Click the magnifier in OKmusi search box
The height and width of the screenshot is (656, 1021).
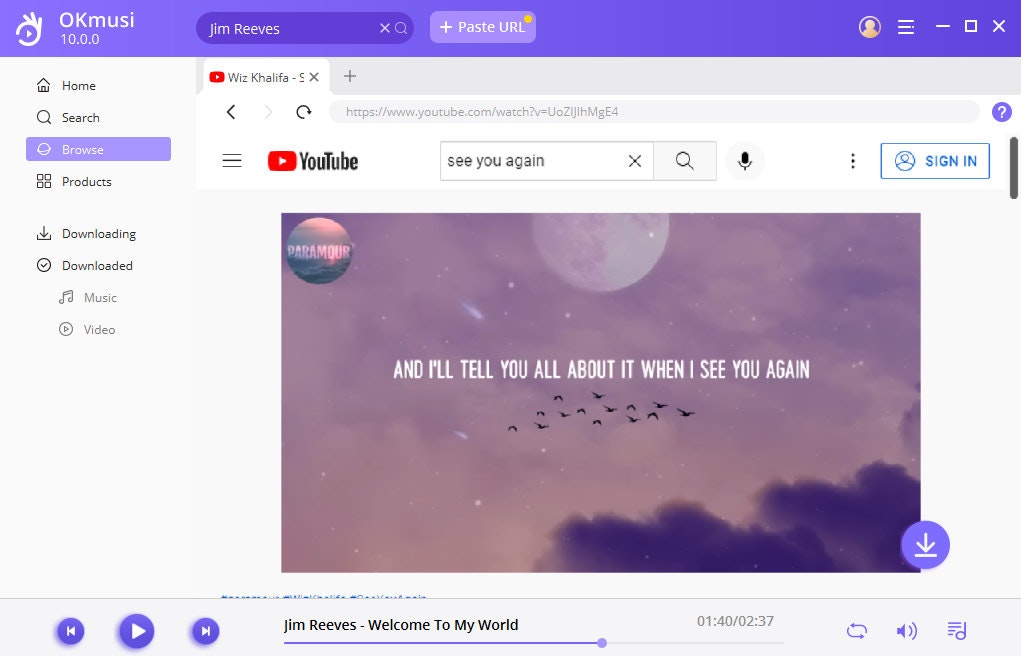[401, 28]
